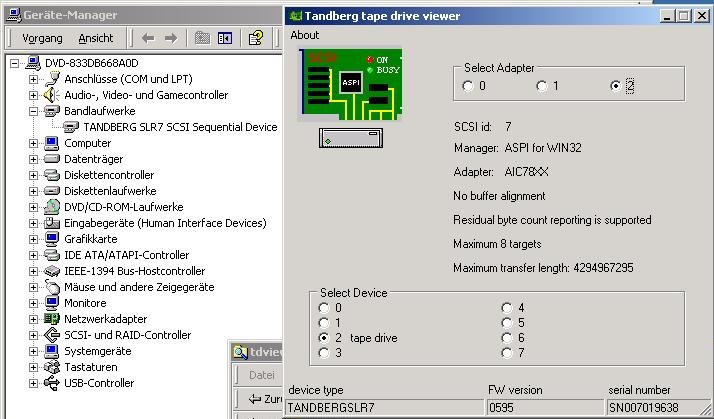The height and width of the screenshot is (419, 714).
Task: Select device 1 radio button
Action: tap(324, 323)
